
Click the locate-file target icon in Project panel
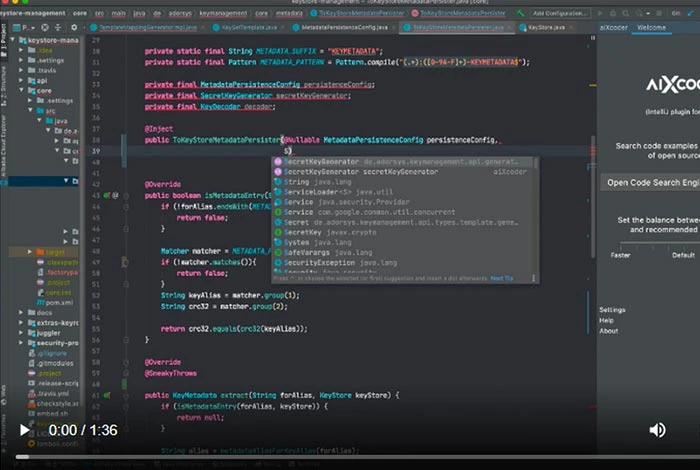[x=45, y=28]
